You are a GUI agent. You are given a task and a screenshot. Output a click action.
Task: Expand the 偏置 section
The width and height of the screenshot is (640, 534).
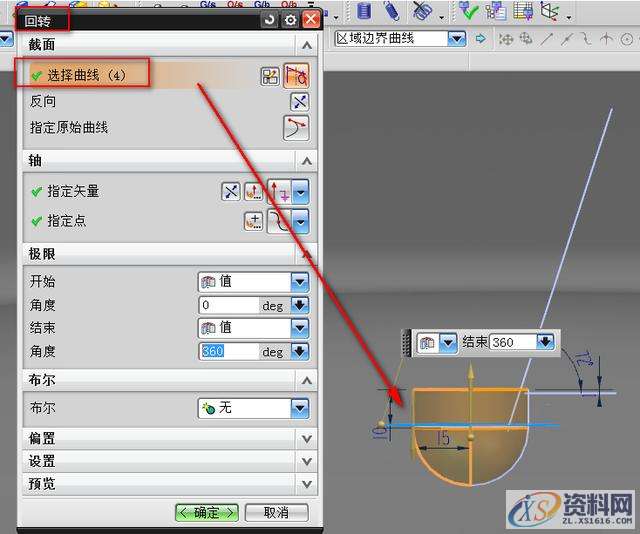pyautogui.click(x=306, y=439)
